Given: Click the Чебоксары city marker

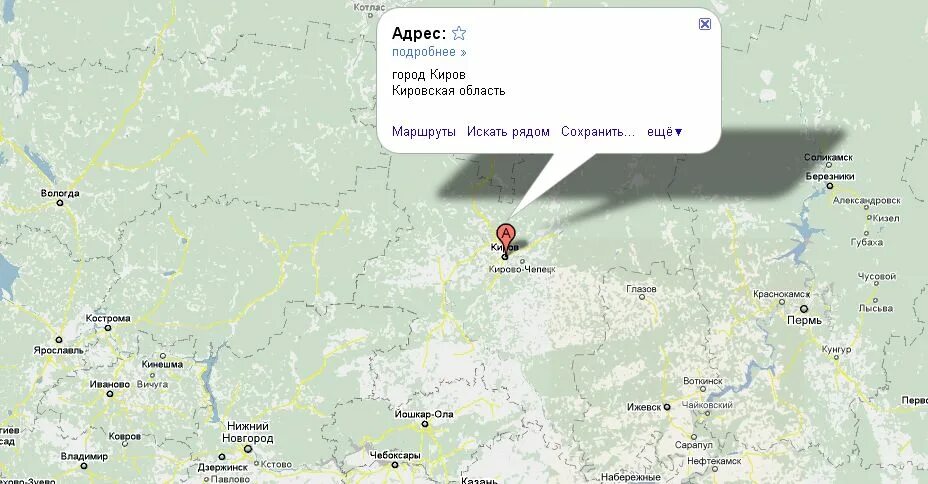Looking at the screenshot, I should tap(395, 465).
